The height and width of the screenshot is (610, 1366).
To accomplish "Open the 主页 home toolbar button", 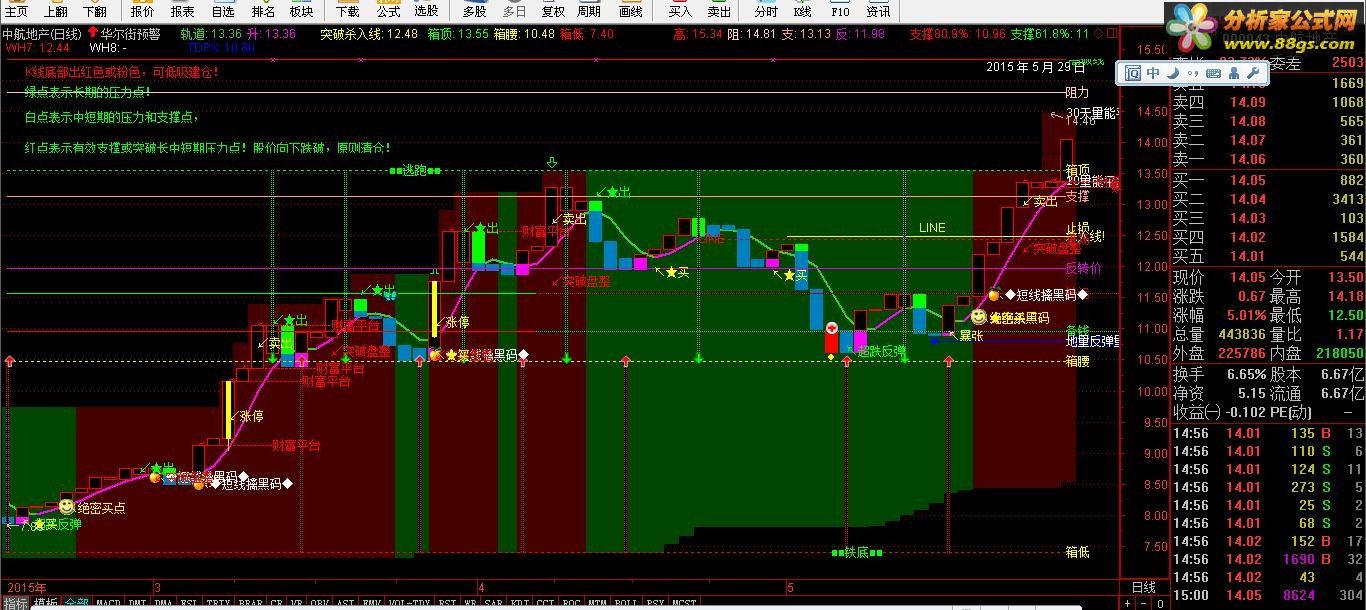I will 16,12.
